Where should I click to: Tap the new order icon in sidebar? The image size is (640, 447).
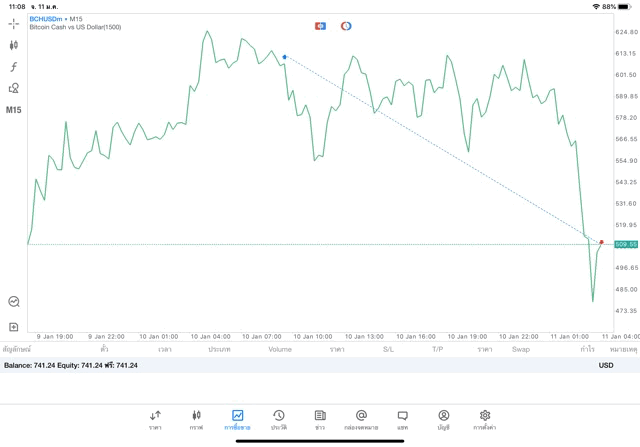pos(14,327)
